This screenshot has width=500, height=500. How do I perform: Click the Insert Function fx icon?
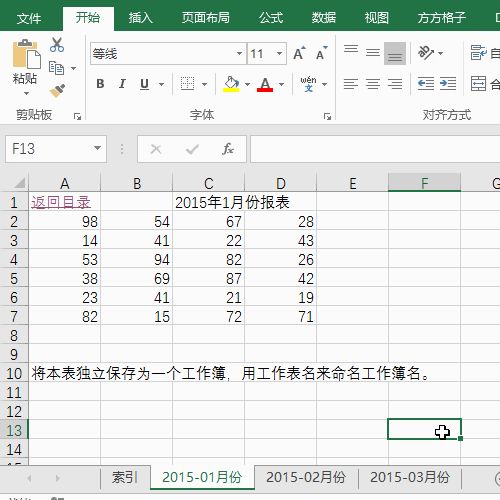point(228,149)
